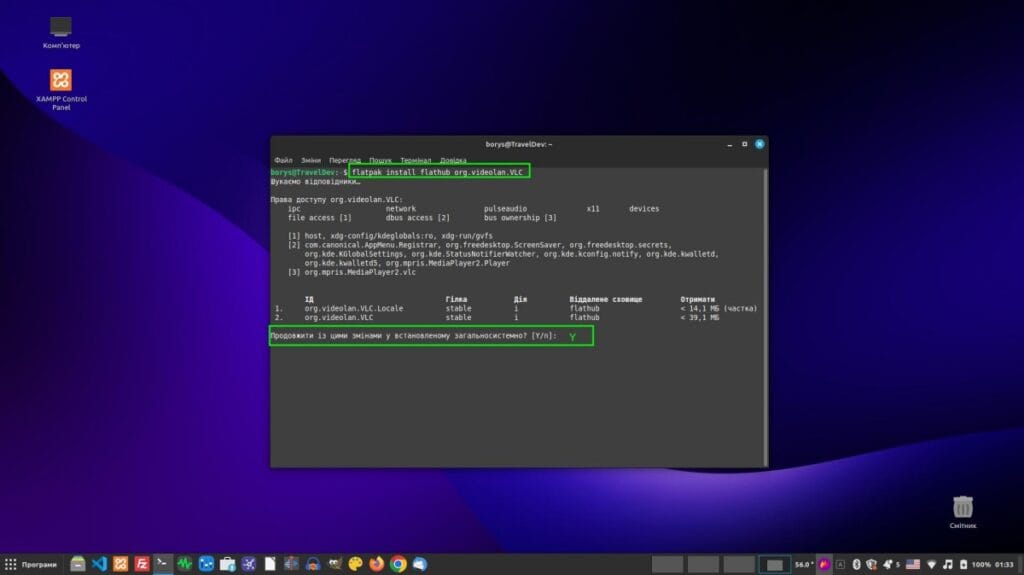The height and width of the screenshot is (575, 1024).
Task: Open XAMPP Control Panel desktop shortcut
Action: [x=61, y=90]
